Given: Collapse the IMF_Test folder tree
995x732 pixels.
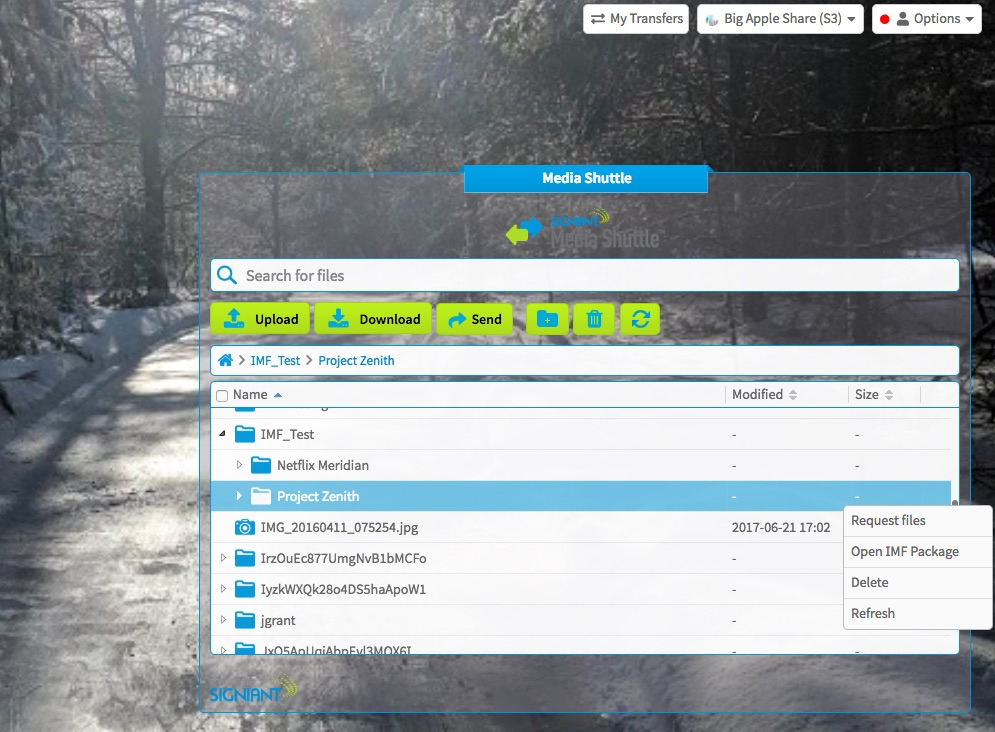Looking at the screenshot, I should click(223, 435).
